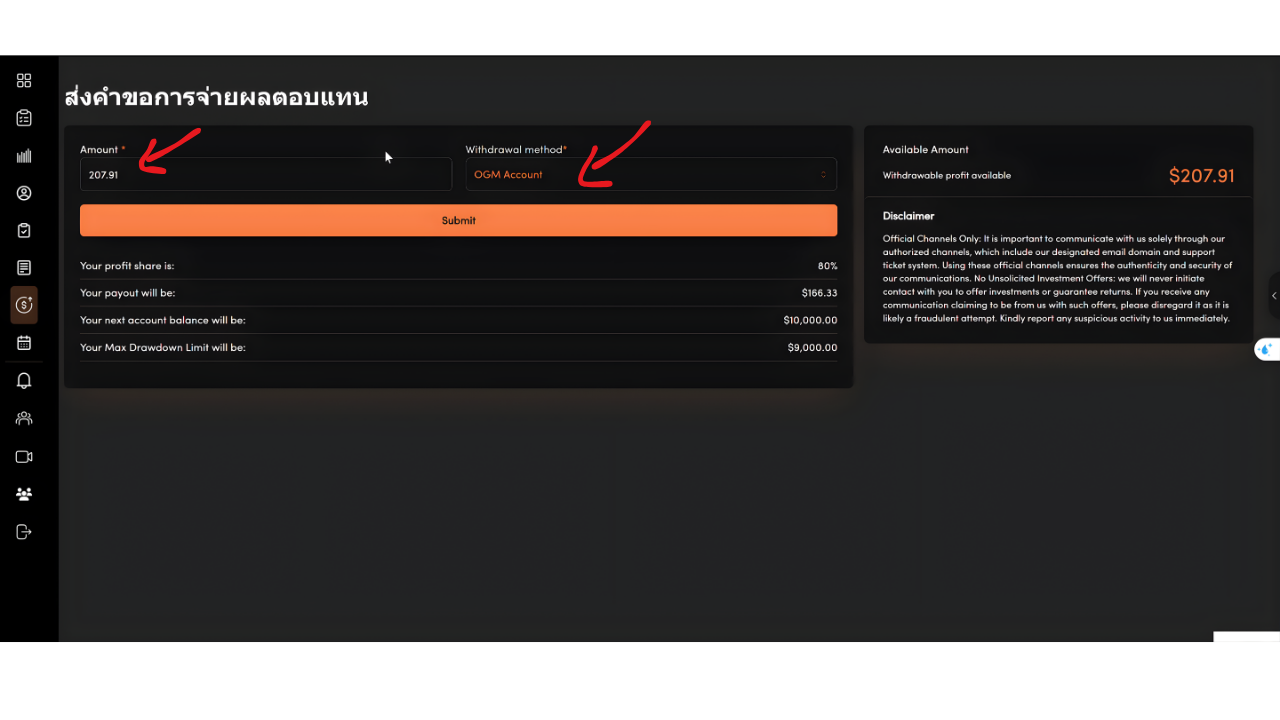Click the arrows on OGM Account selector

[x=823, y=175]
